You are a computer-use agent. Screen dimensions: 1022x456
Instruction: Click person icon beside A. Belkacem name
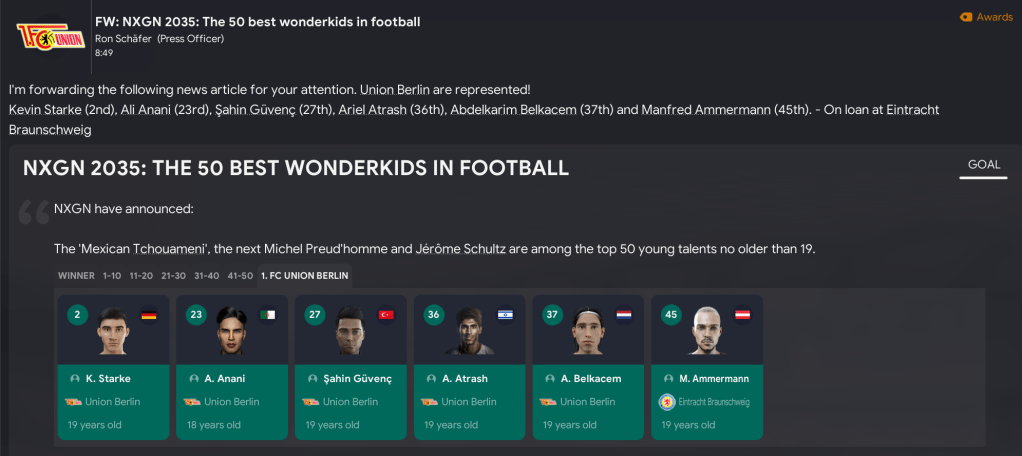549,379
